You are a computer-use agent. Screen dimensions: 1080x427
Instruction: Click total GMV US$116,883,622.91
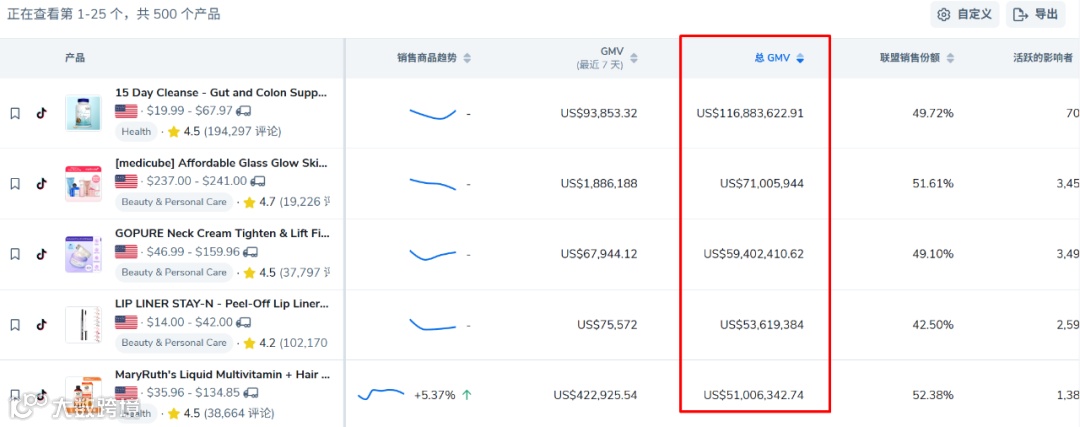click(x=750, y=114)
